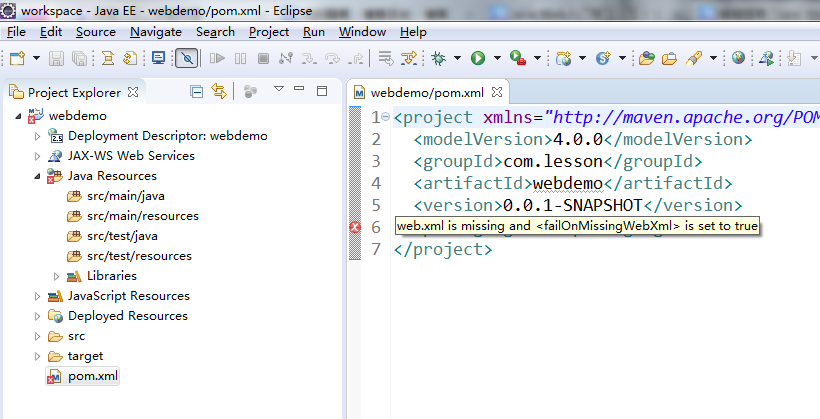Click the debug Terminate stop icon
The width and height of the screenshot is (820, 419).
pyautogui.click(x=263, y=58)
